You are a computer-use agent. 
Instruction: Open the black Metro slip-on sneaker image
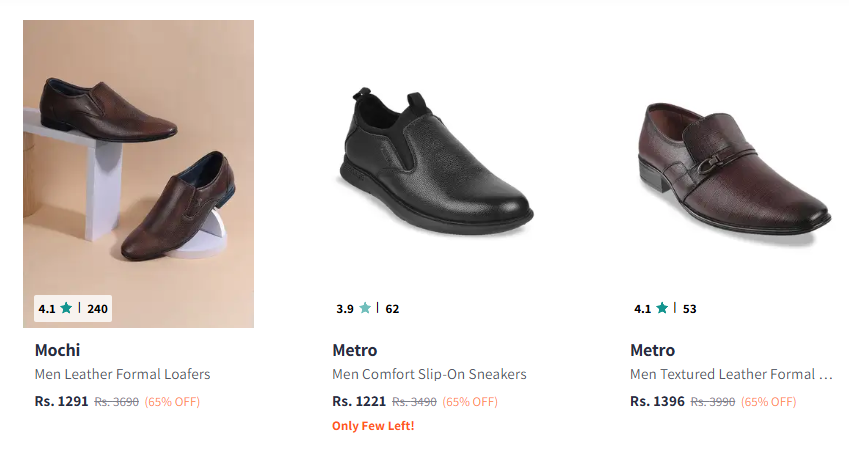point(435,160)
